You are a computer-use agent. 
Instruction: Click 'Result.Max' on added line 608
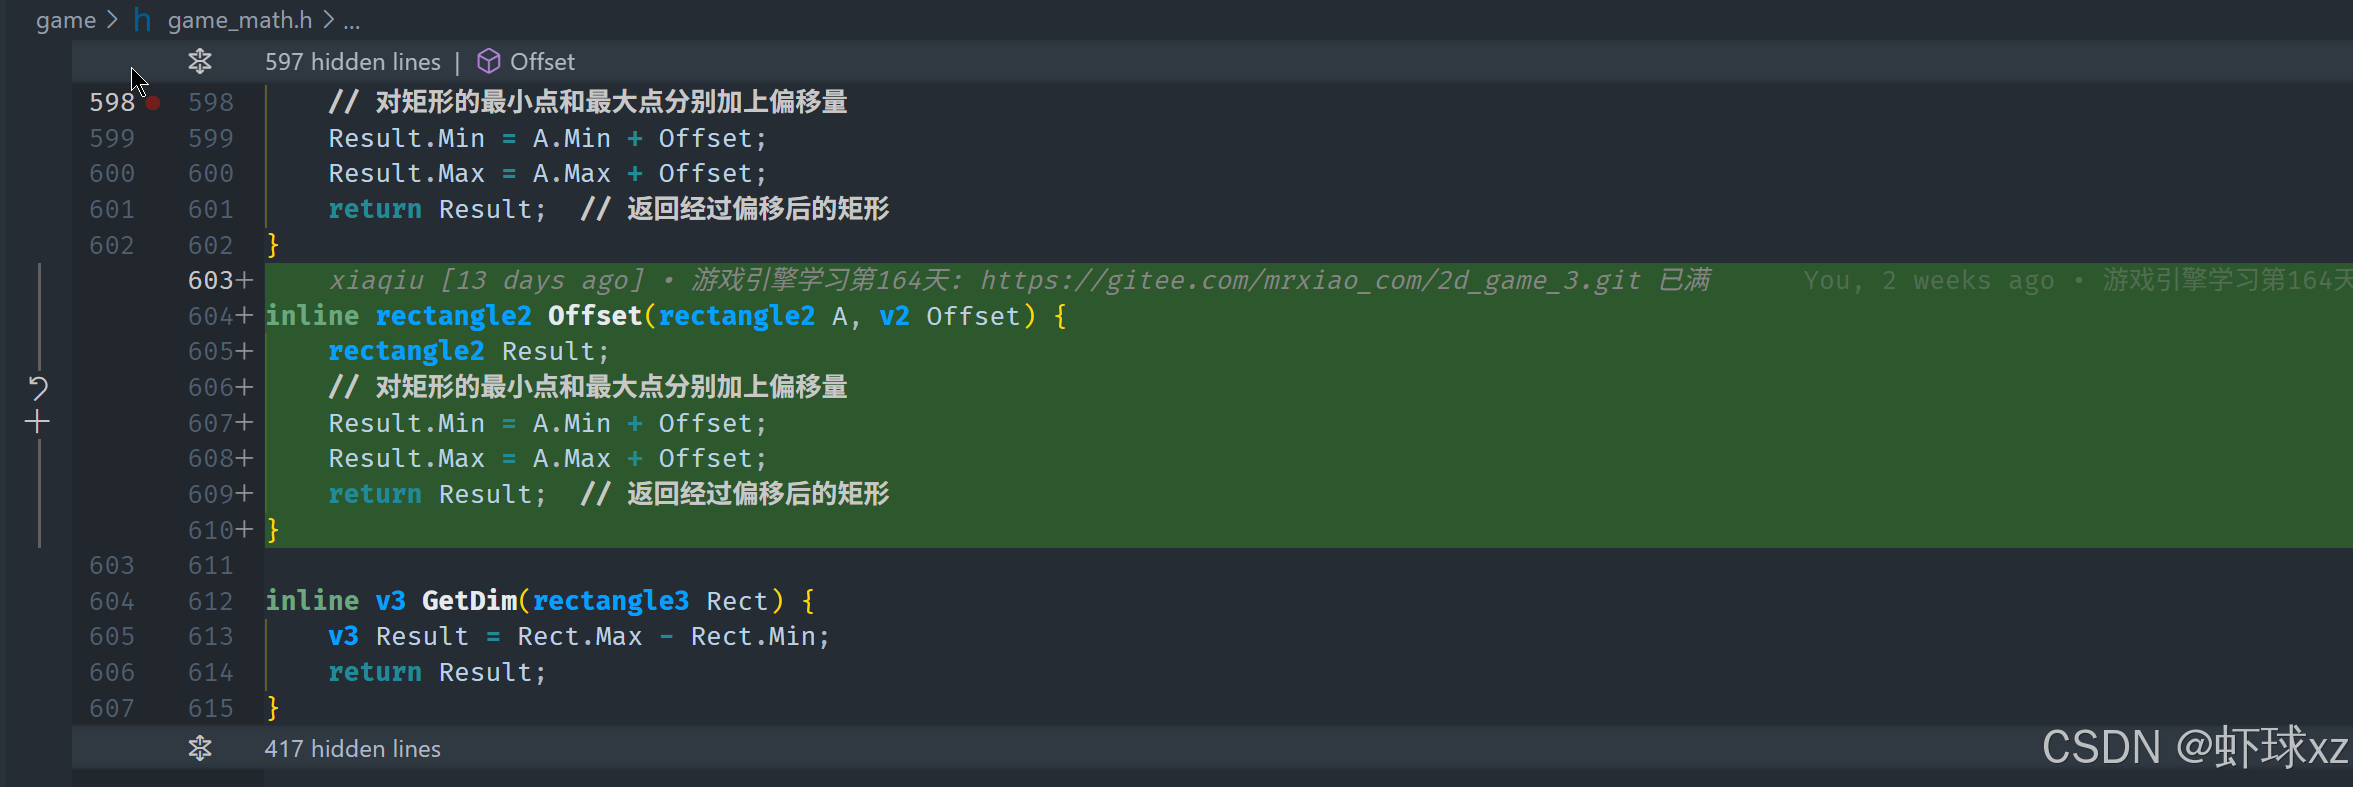[x=407, y=459]
